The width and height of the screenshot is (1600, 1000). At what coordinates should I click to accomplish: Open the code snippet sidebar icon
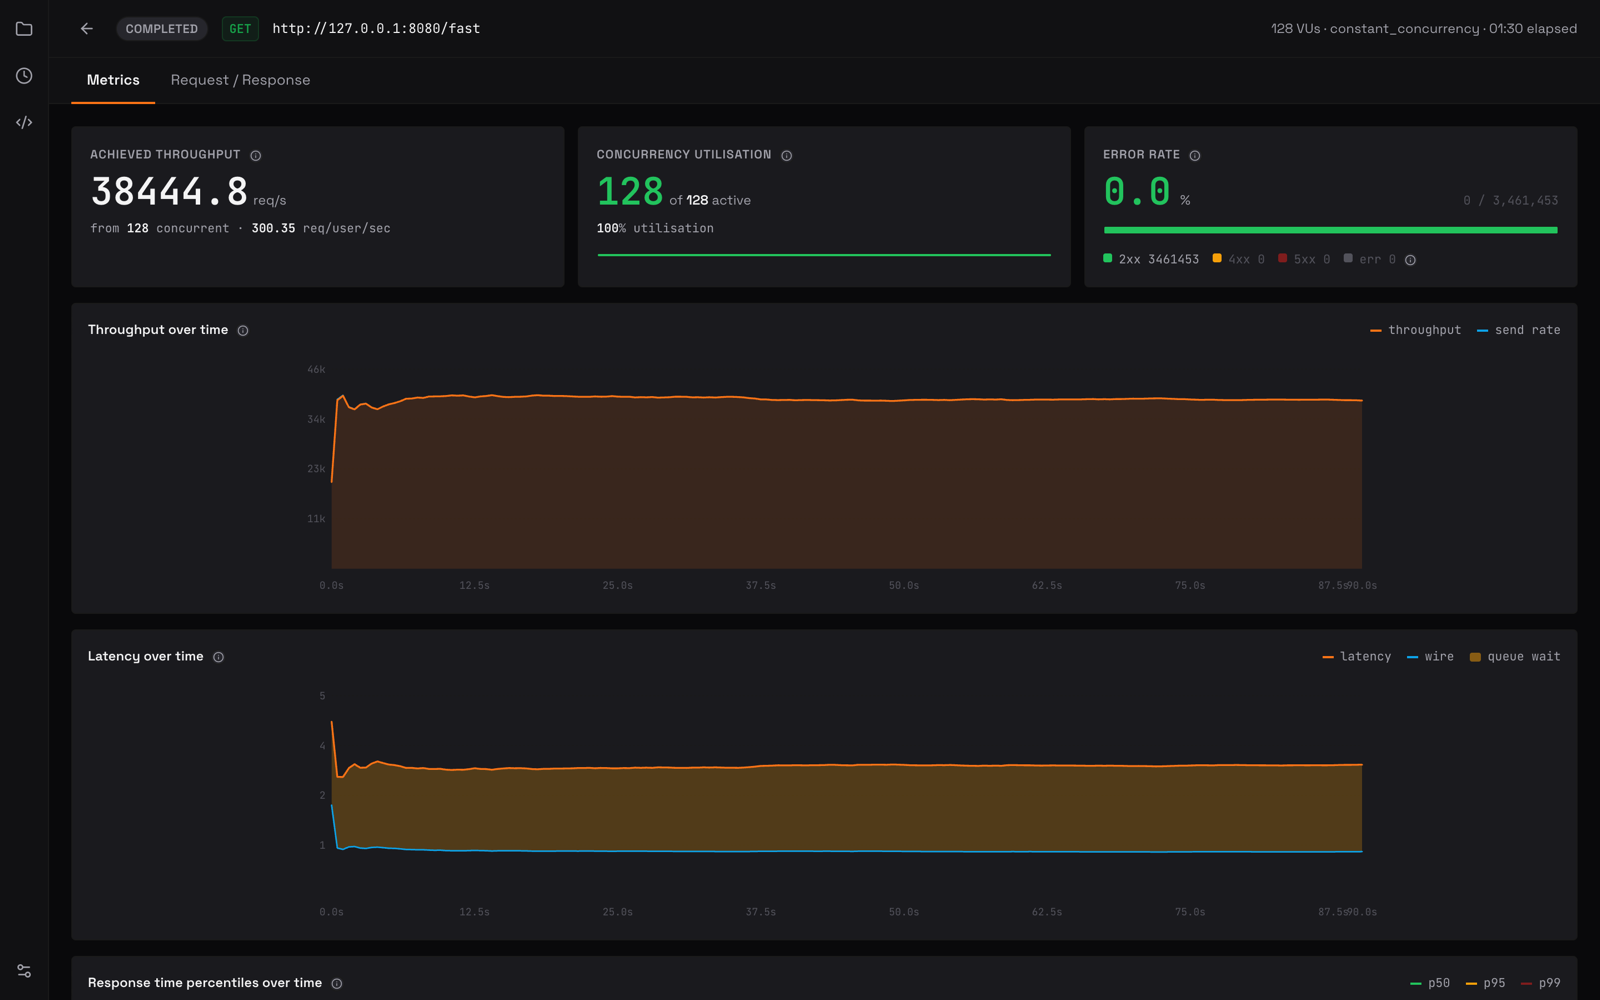click(24, 122)
